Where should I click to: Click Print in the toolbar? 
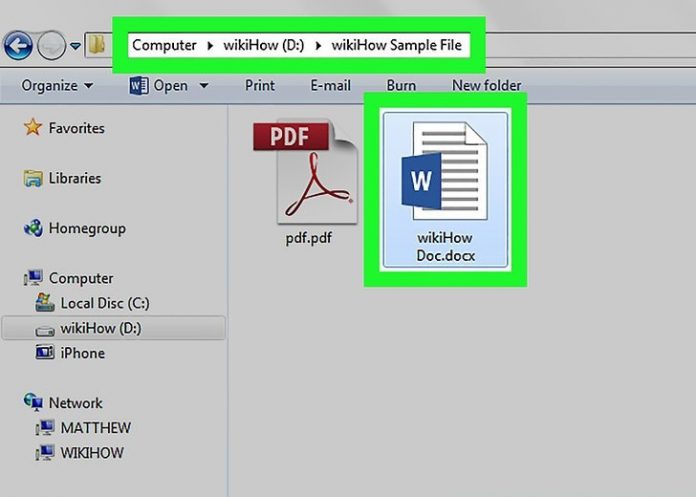pyautogui.click(x=260, y=86)
